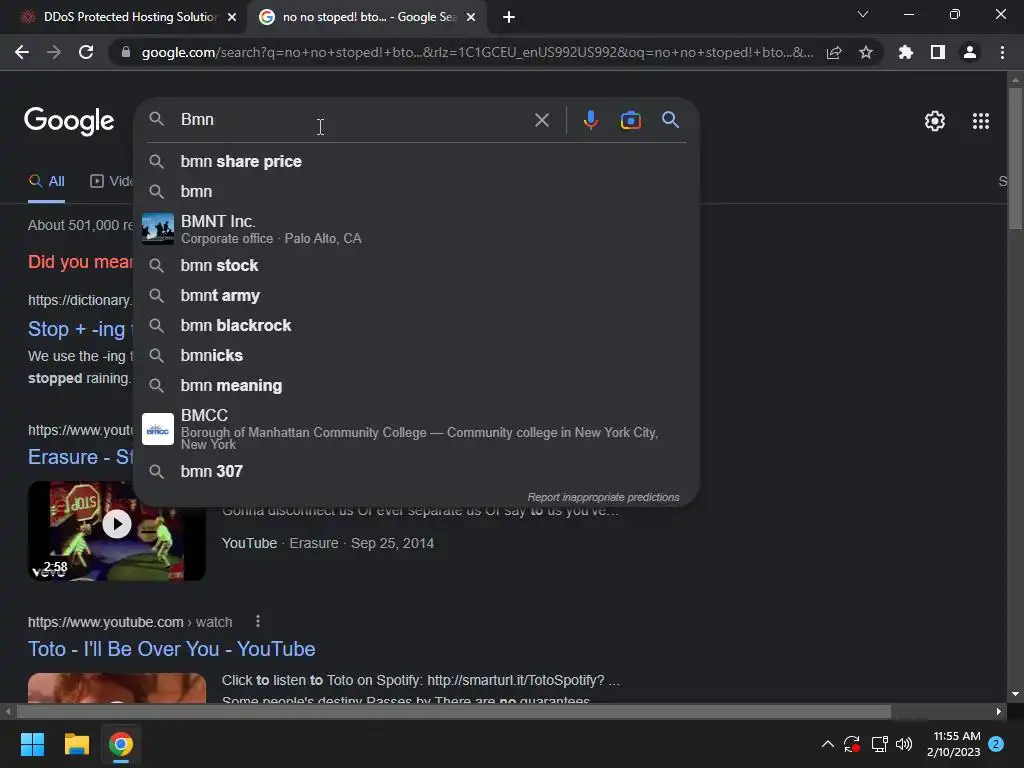Show hidden system tray icons
Image resolution: width=1024 pixels, height=768 pixels.
[x=827, y=744]
